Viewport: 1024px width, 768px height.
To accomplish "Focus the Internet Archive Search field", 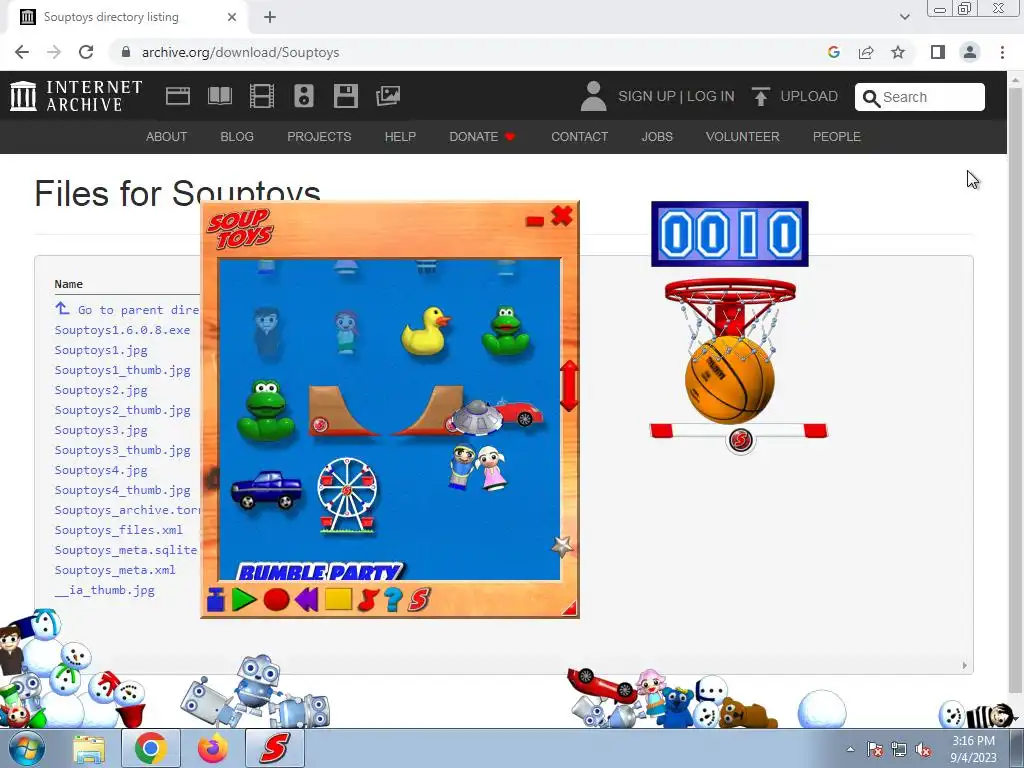I will coord(920,97).
